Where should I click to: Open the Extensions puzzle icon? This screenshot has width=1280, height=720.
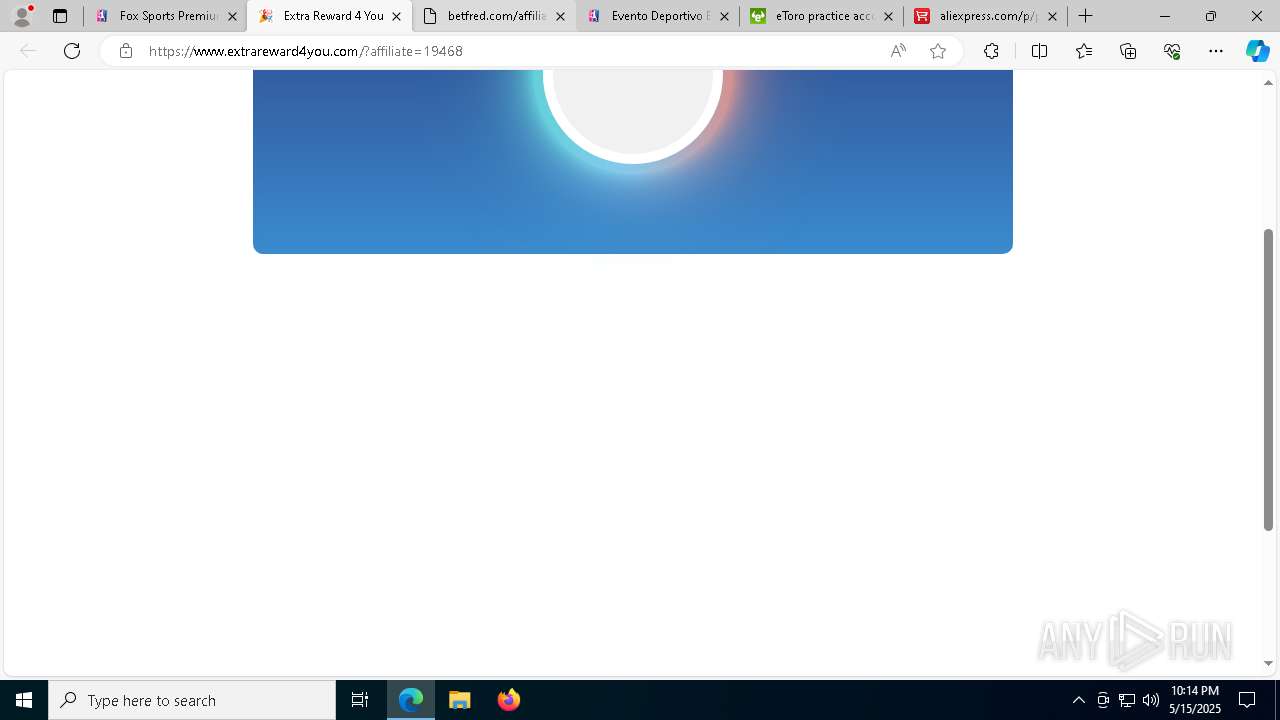(x=991, y=51)
